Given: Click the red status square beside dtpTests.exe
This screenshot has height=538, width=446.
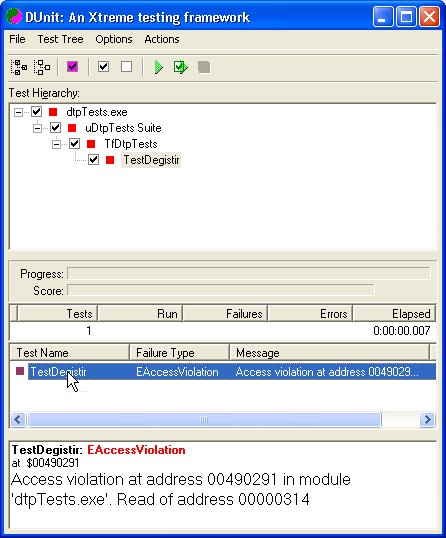Looking at the screenshot, I should click(x=53, y=112).
